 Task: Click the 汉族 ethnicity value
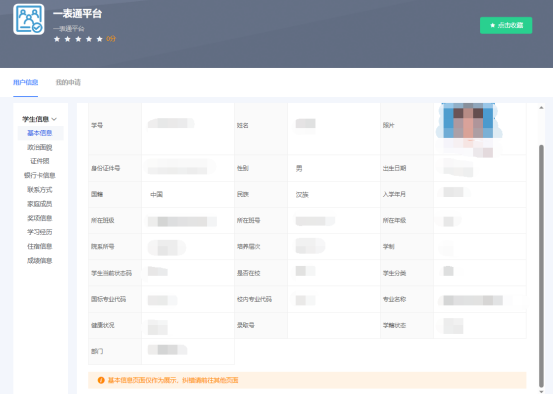pos(302,195)
